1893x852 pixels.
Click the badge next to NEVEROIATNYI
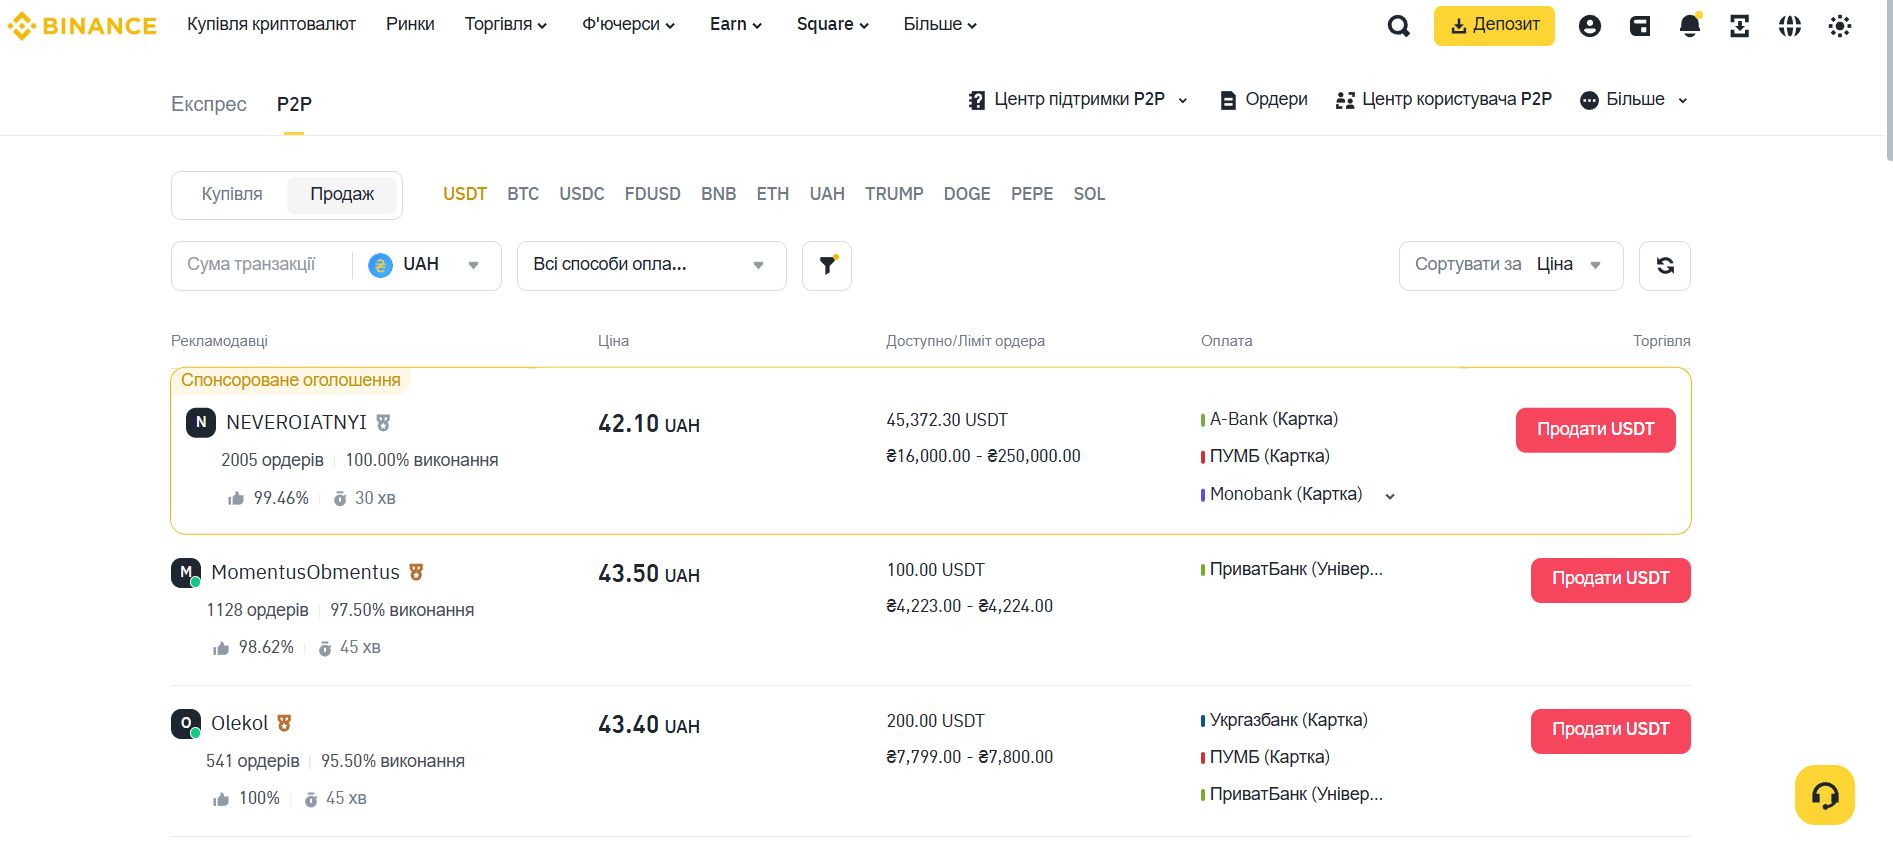click(383, 423)
